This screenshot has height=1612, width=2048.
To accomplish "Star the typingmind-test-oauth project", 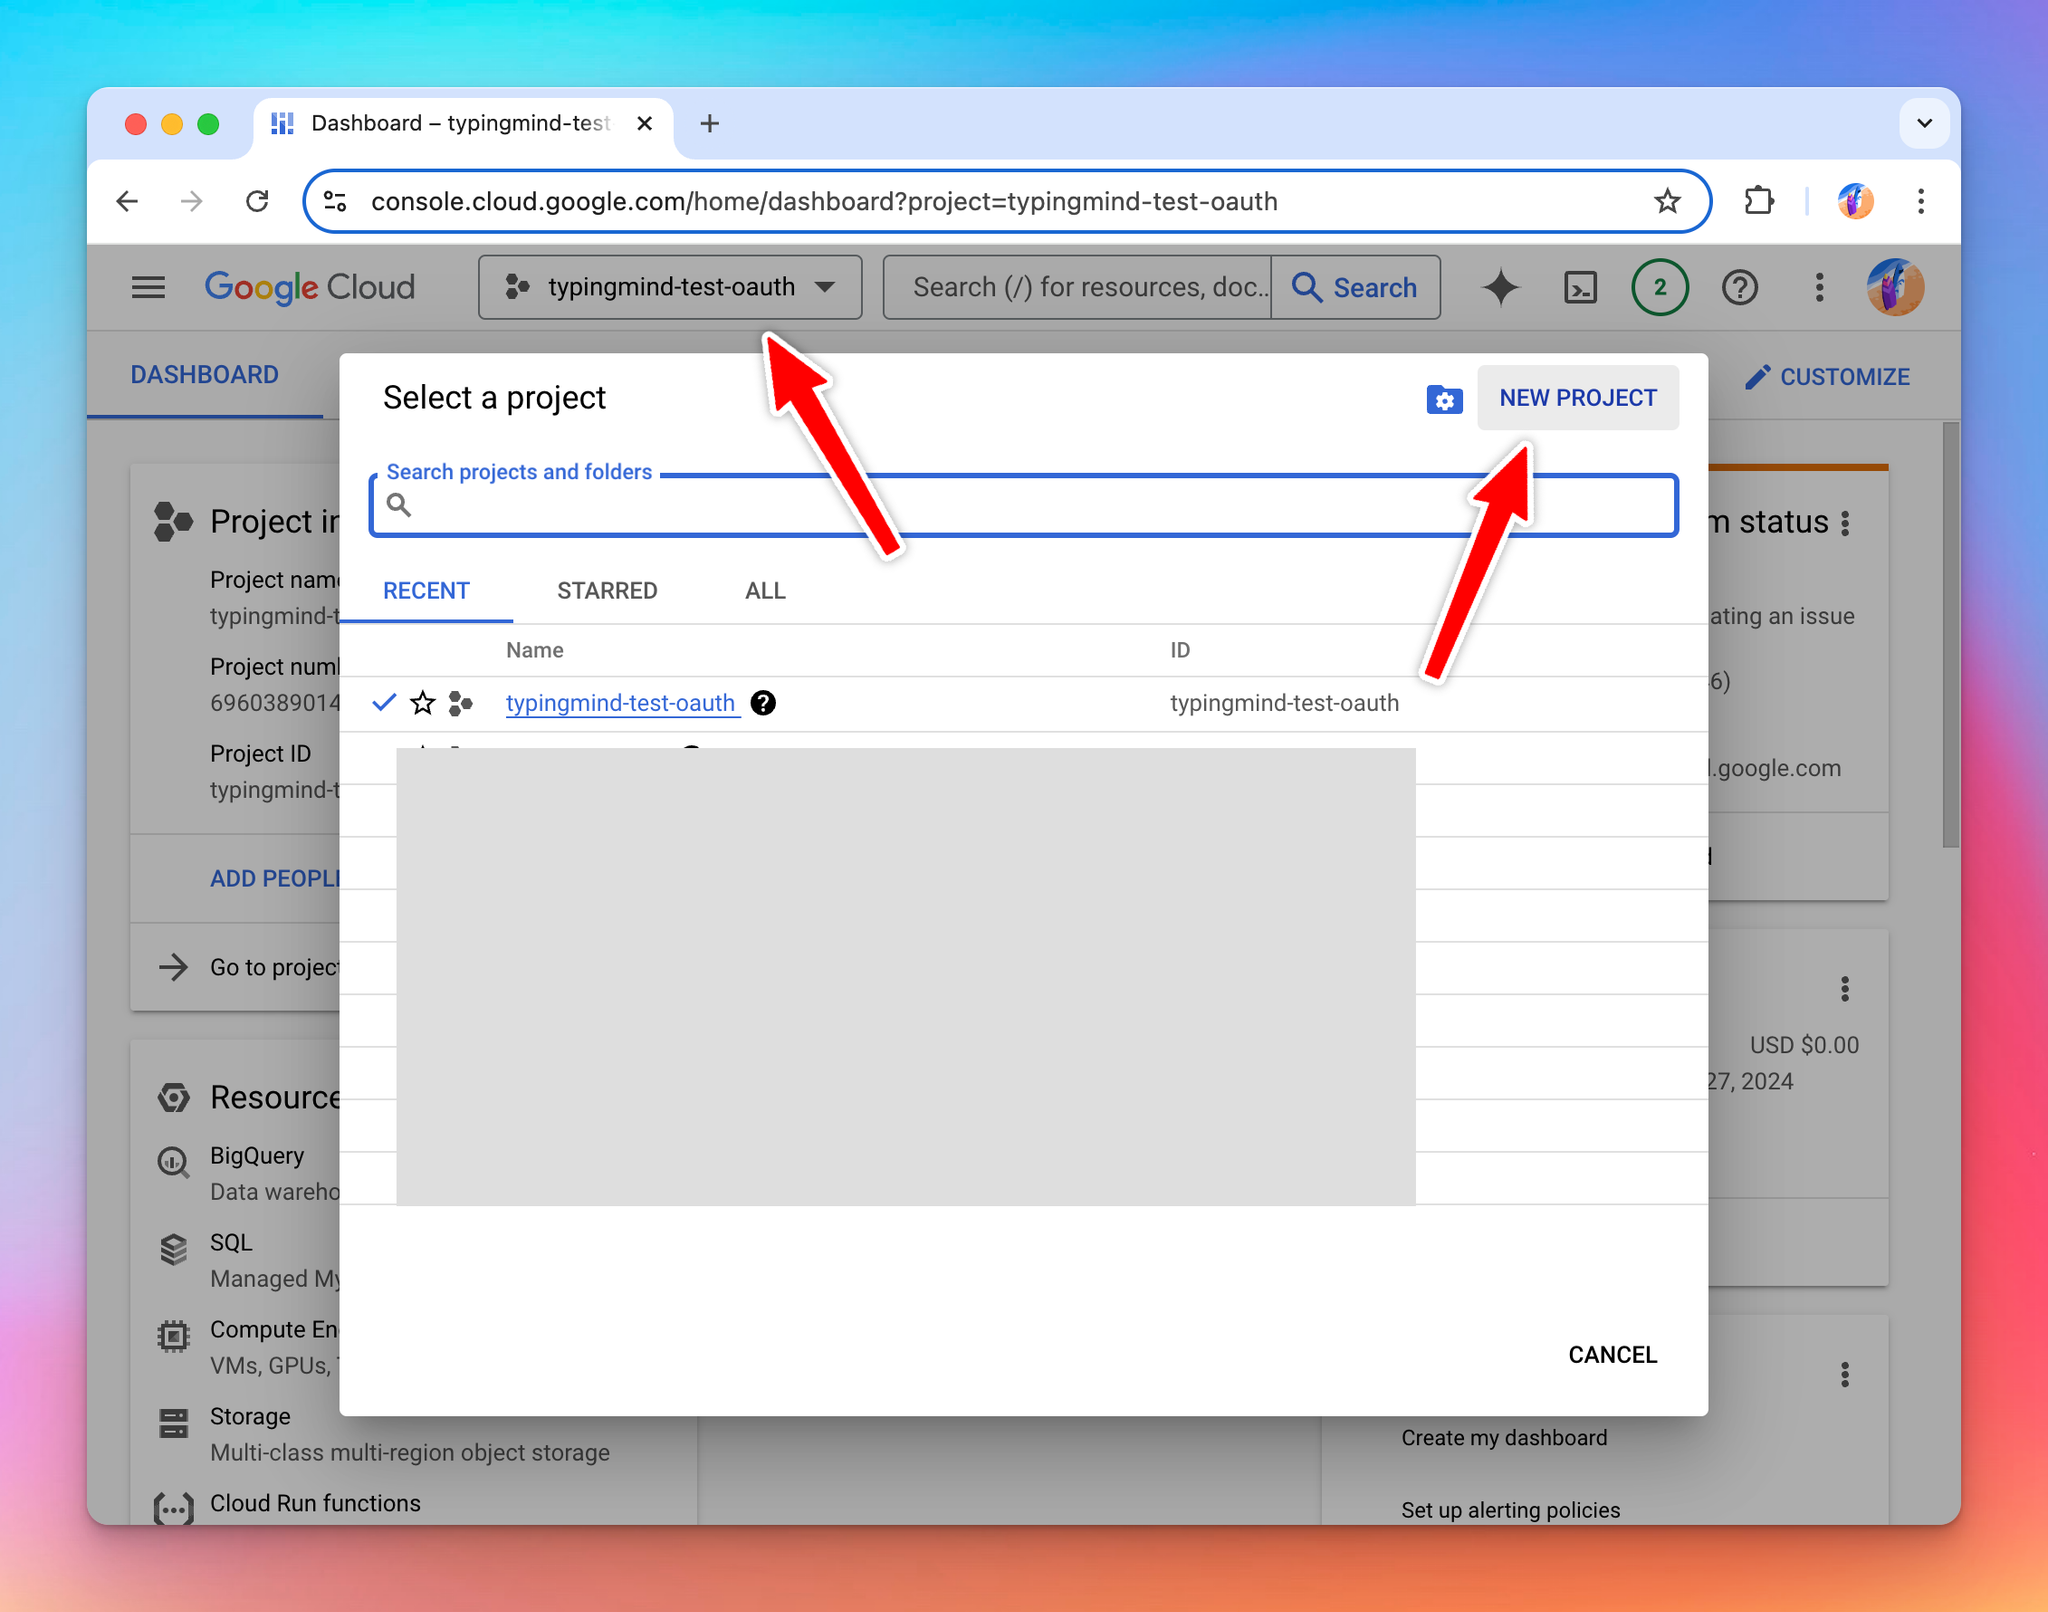I will pos(423,703).
